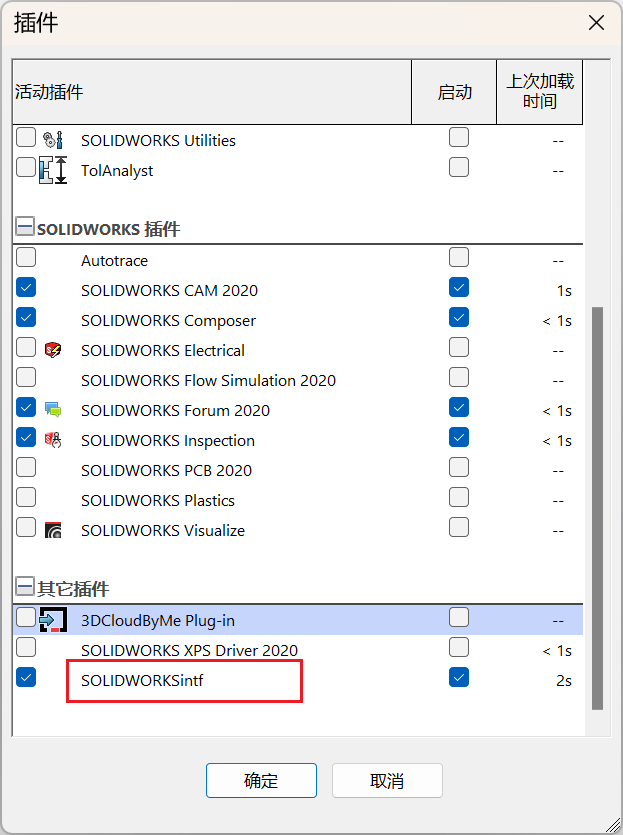Click the 启动 column header
The width and height of the screenshot is (623, 835).
click(454, 92)
